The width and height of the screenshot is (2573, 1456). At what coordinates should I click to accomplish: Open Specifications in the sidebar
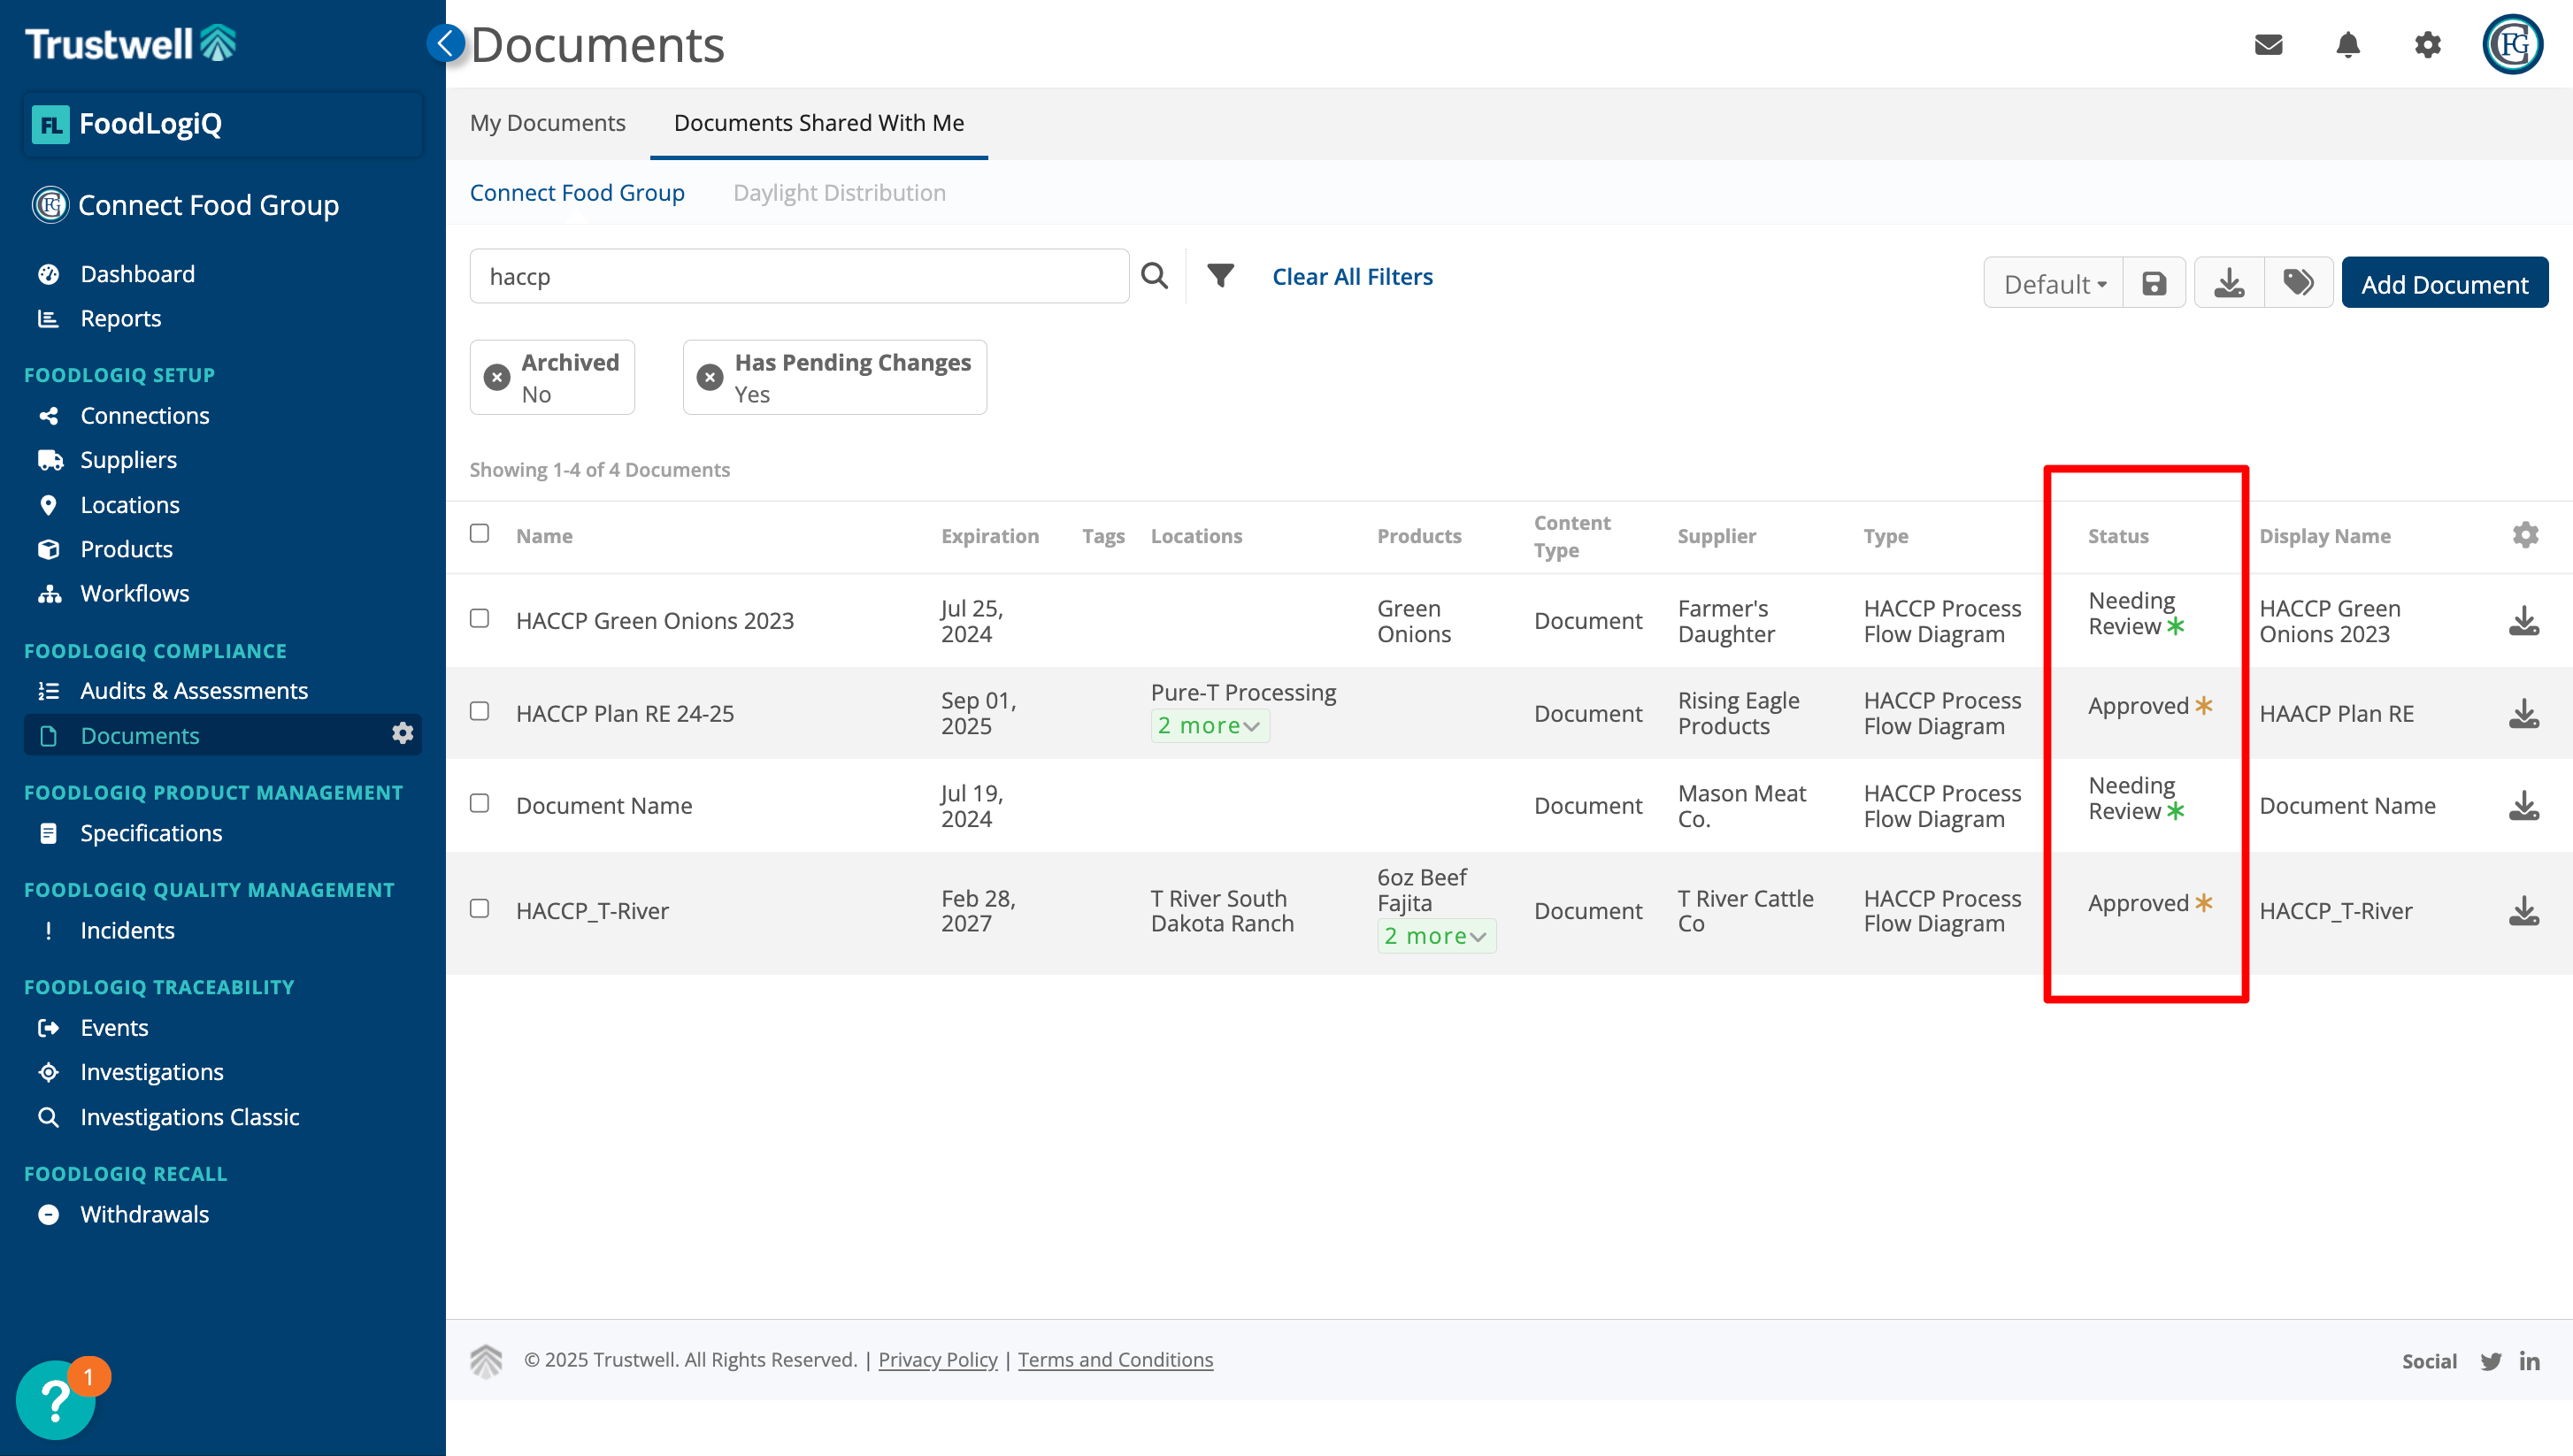tap(150, 833)
